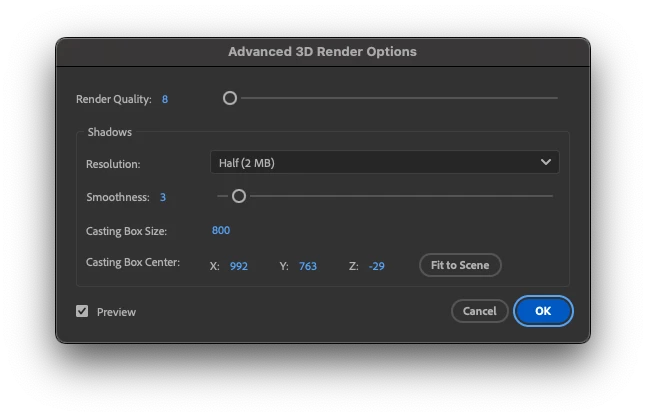646x417 pixels.
Task: Click the Casting Box Size label
Action: [x=126, y=231]
